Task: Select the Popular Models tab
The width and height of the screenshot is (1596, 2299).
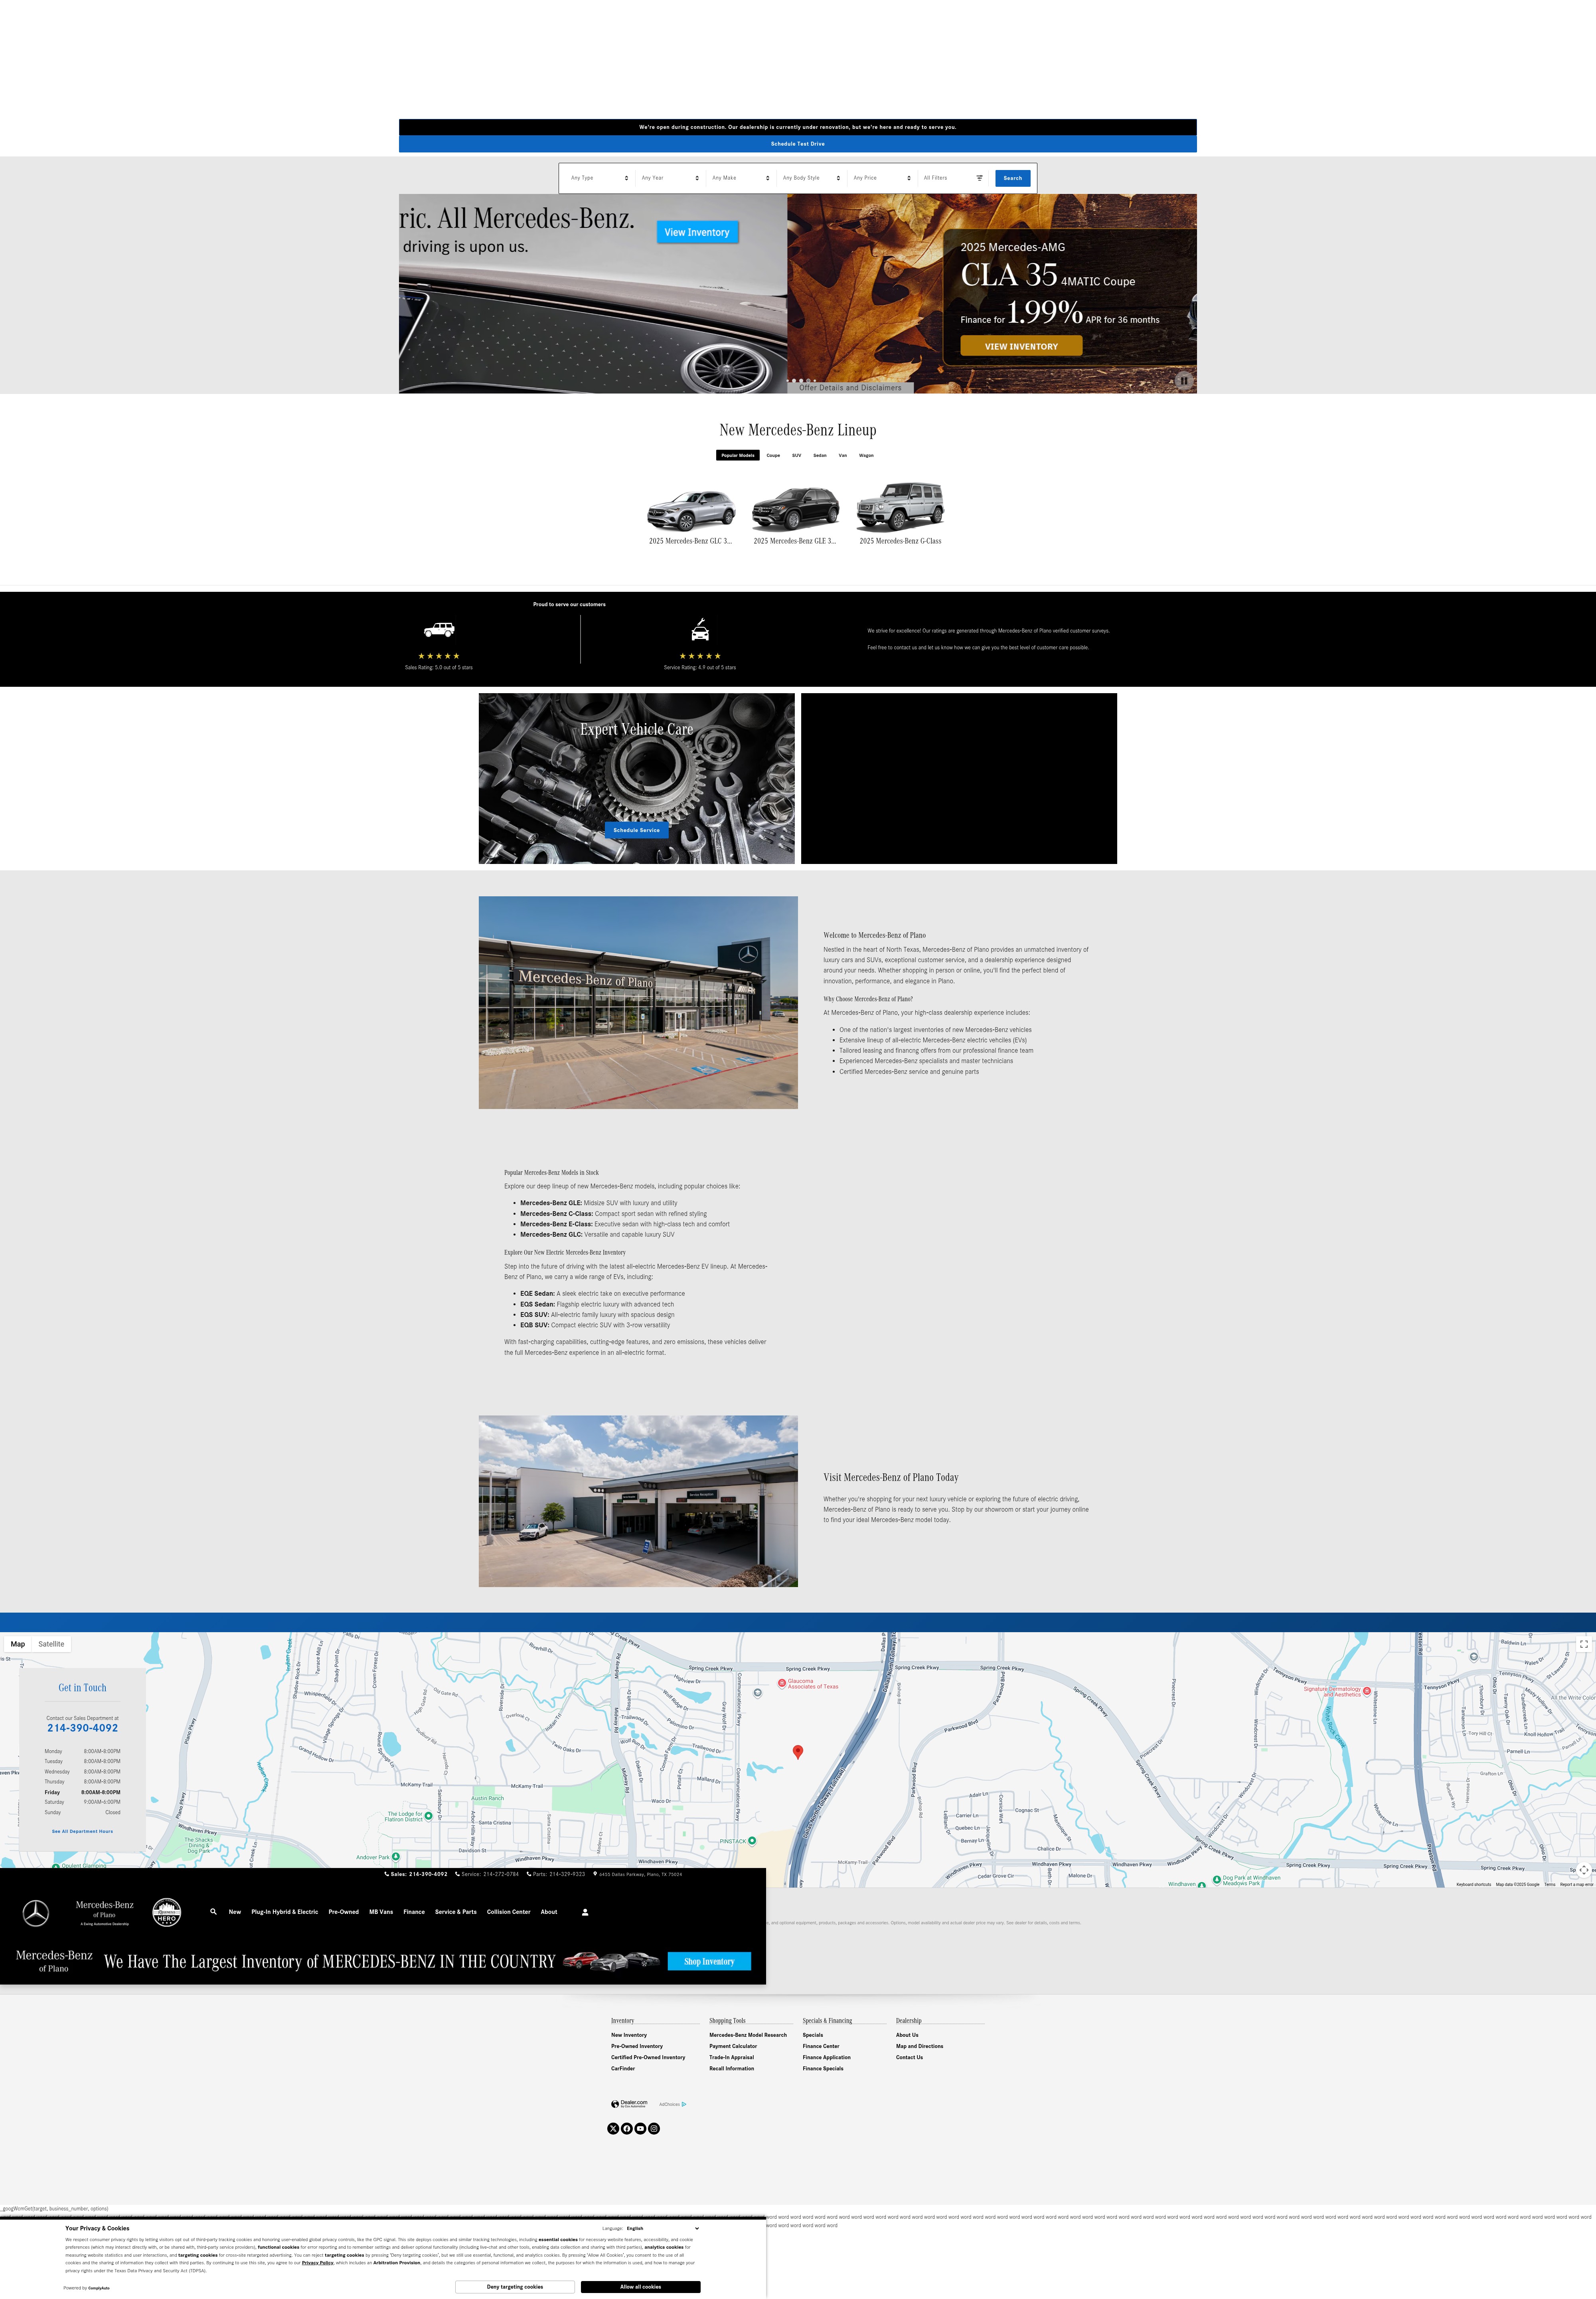Action: coord(738,455)
